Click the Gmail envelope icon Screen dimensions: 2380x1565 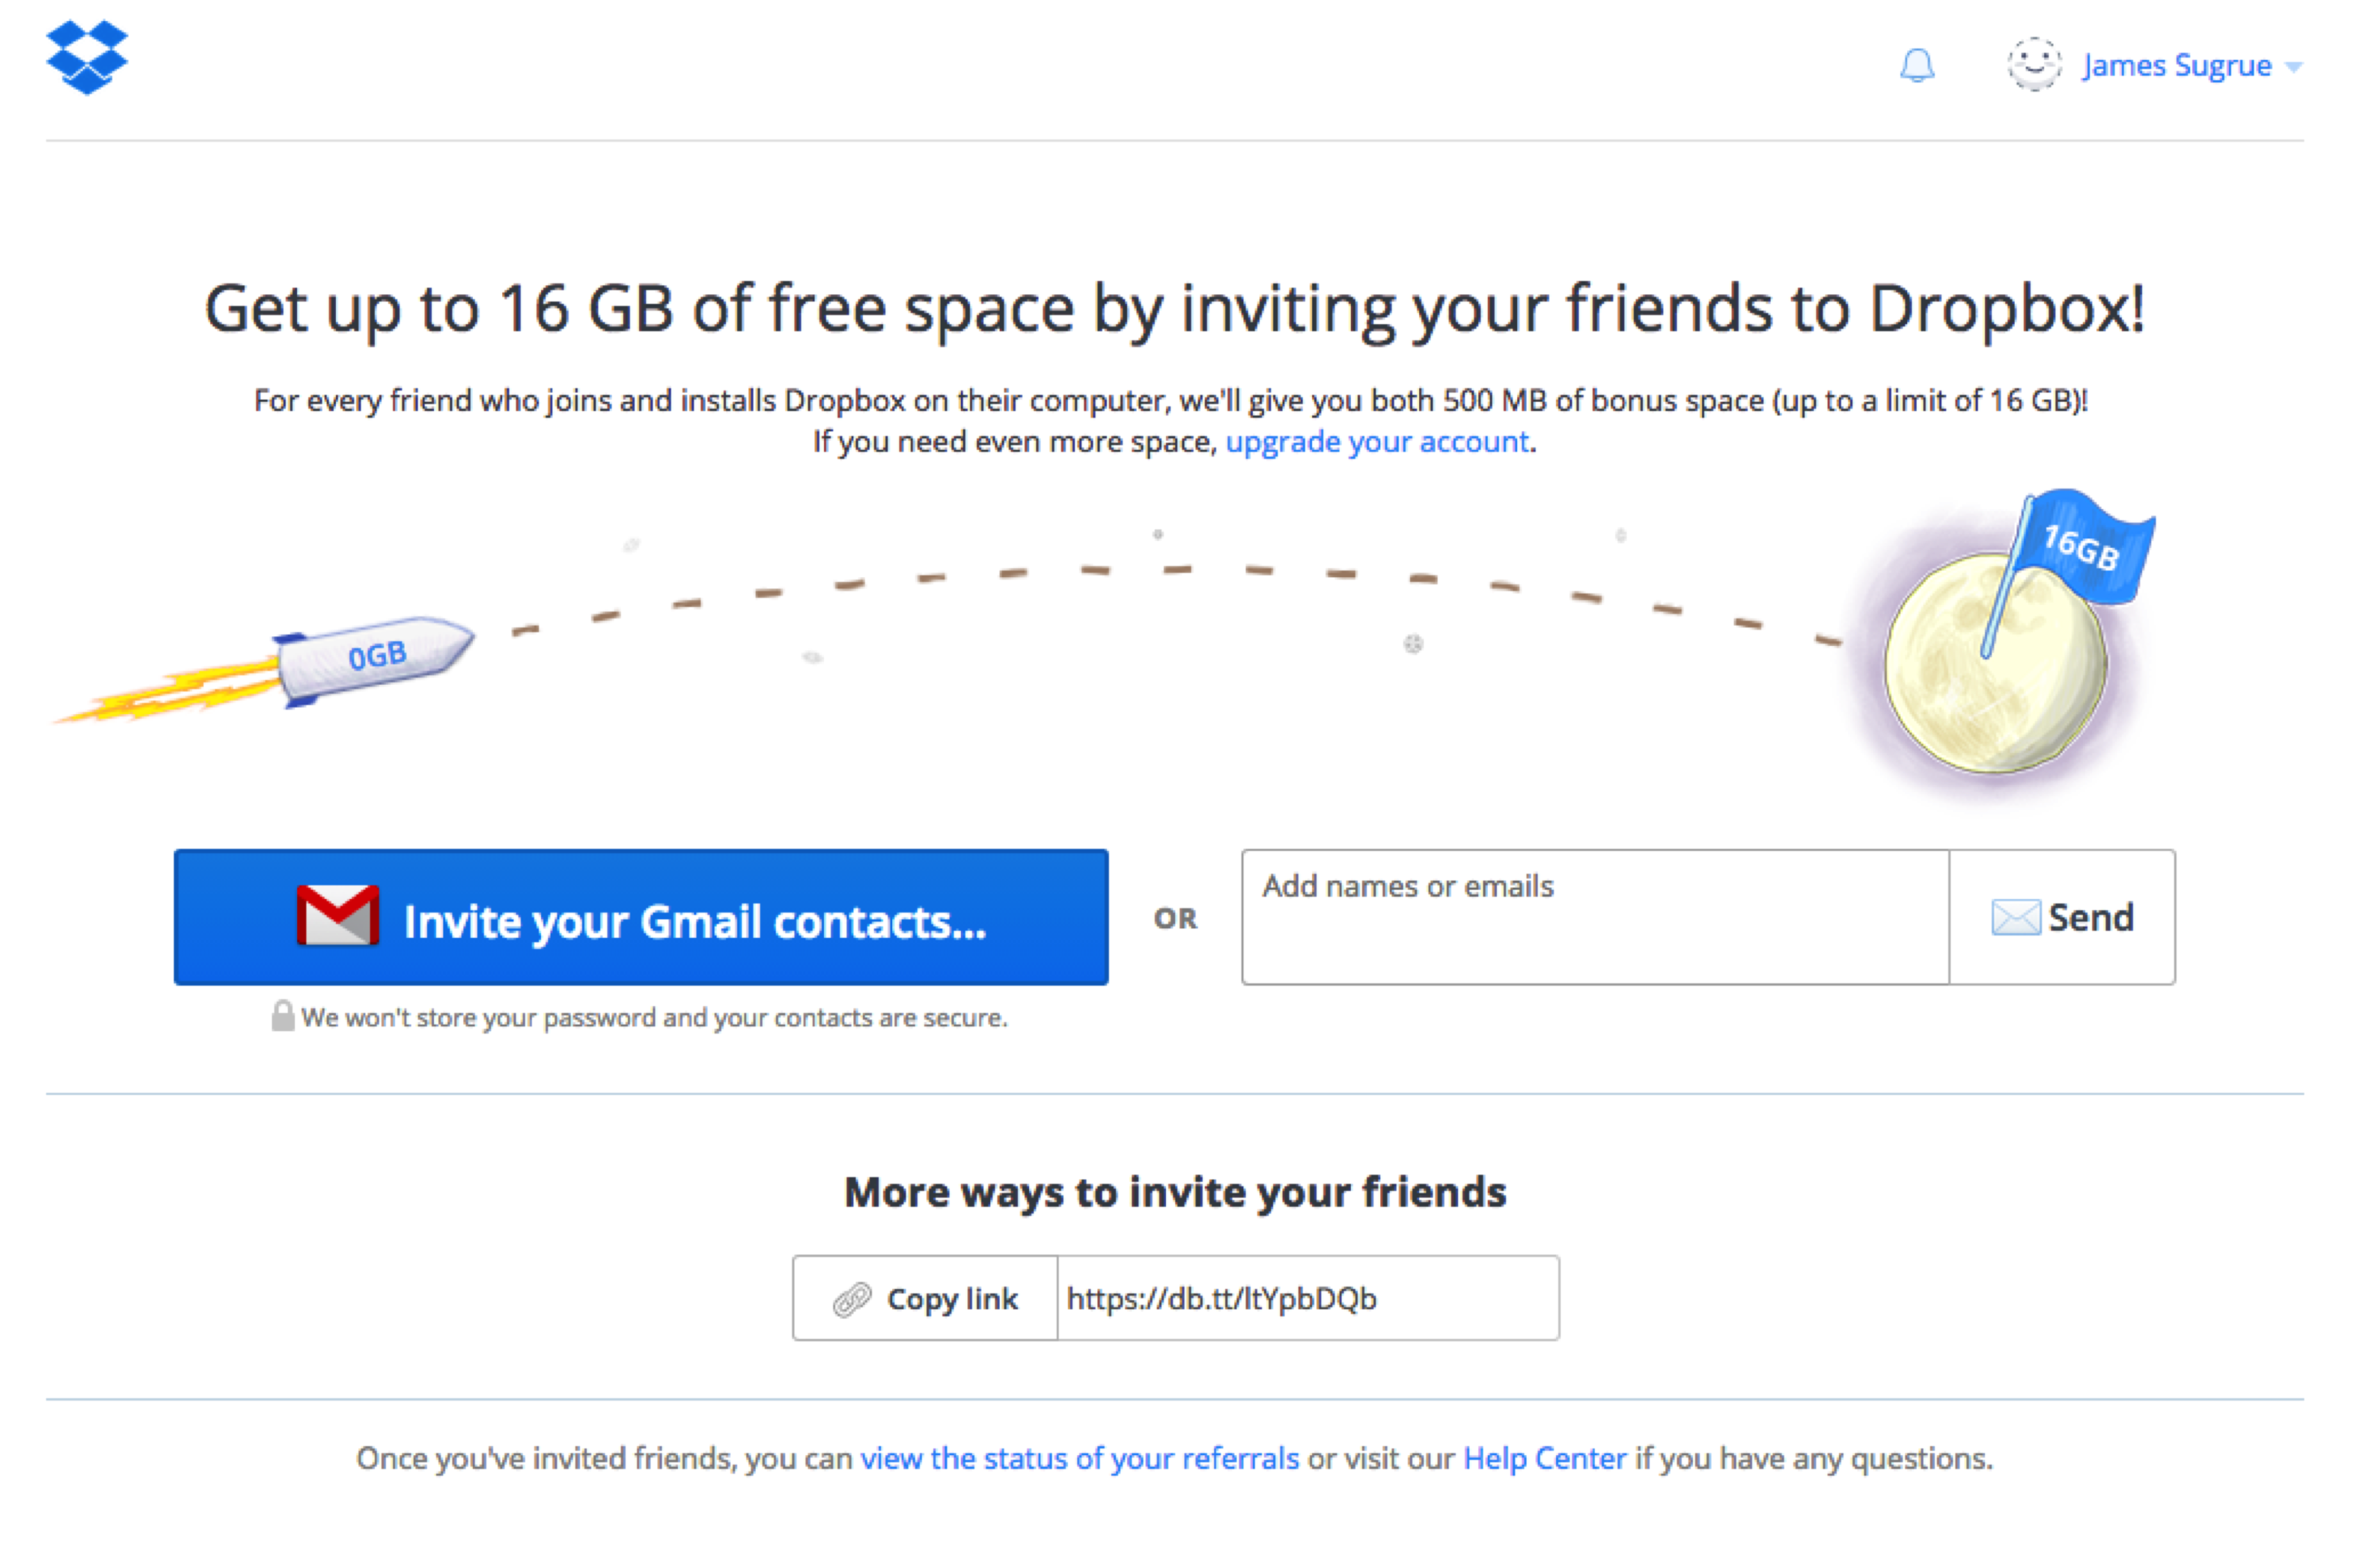pyautogui.click(x=338, y=916)
